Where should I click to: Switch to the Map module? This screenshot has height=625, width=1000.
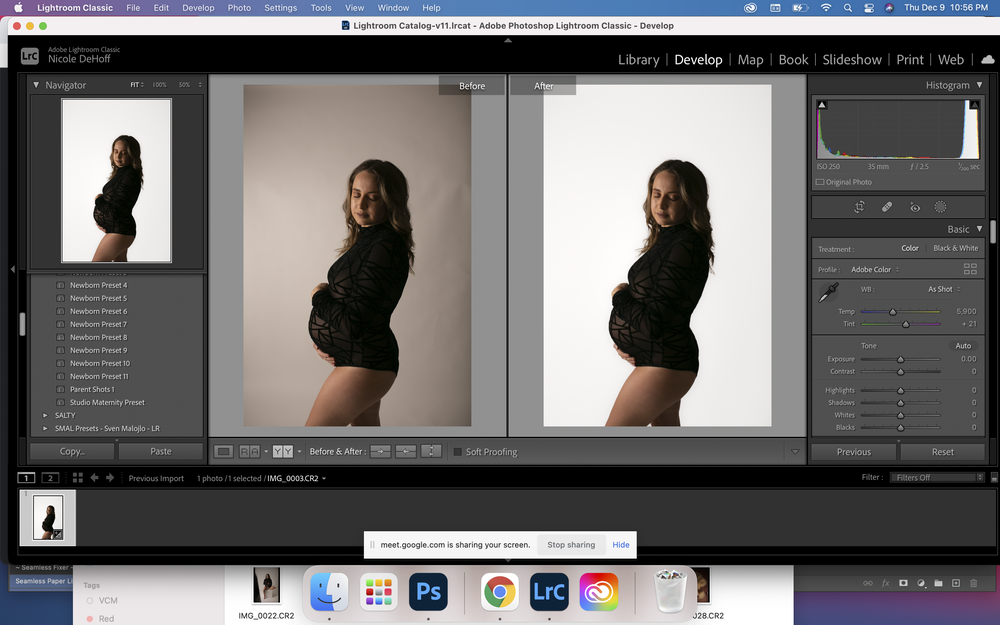click(x=750, y=59)
